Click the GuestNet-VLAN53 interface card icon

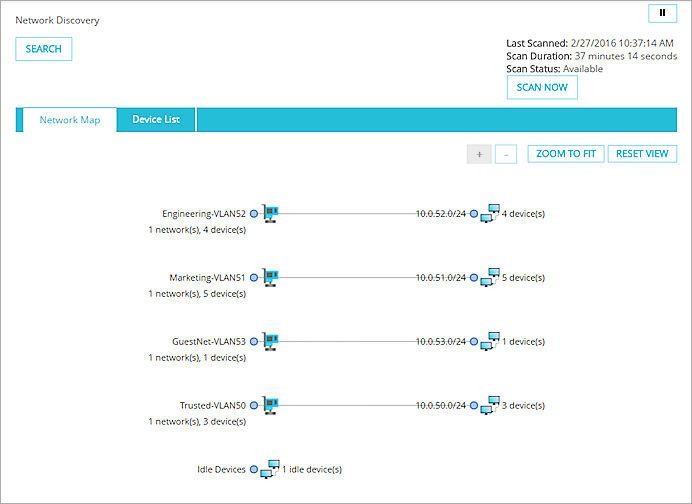tap(270, 342)
